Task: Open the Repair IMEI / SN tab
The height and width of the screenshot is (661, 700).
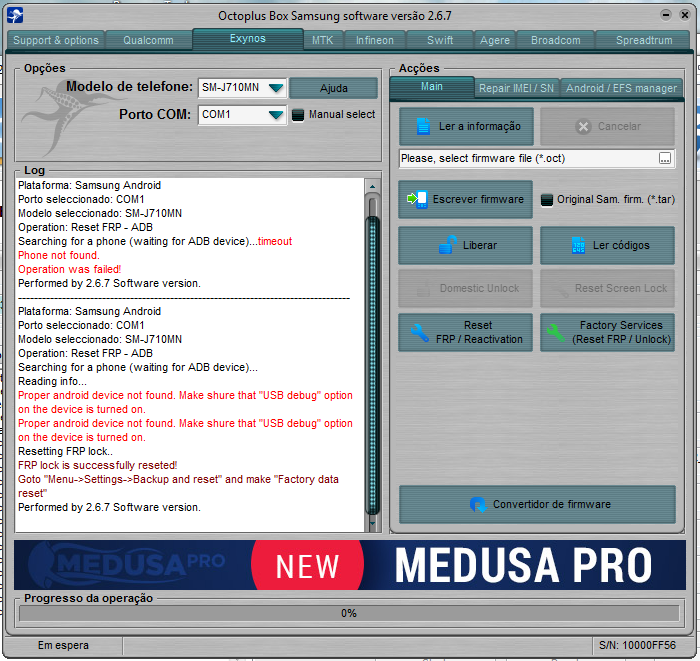Action: point(517,88)
